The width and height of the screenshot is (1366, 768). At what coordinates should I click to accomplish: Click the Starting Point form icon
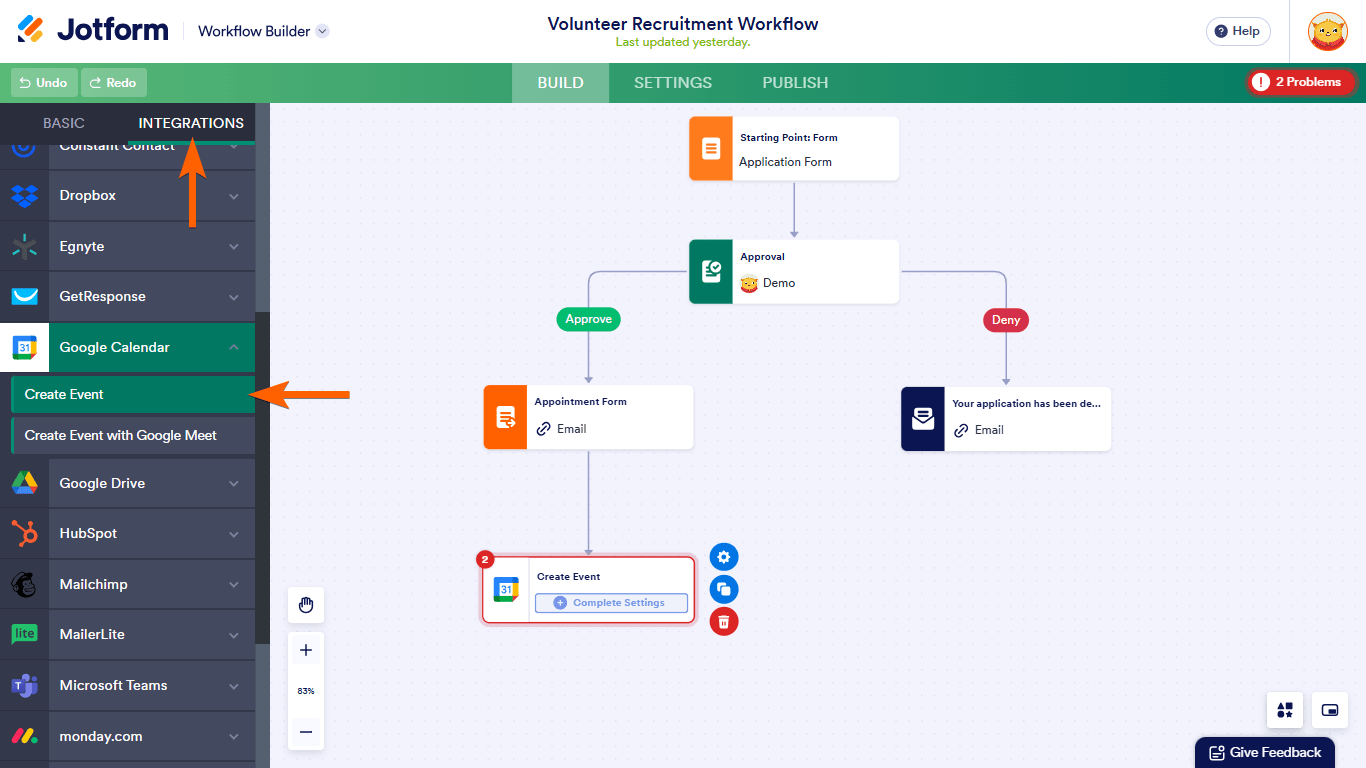(x=711, y=149)
